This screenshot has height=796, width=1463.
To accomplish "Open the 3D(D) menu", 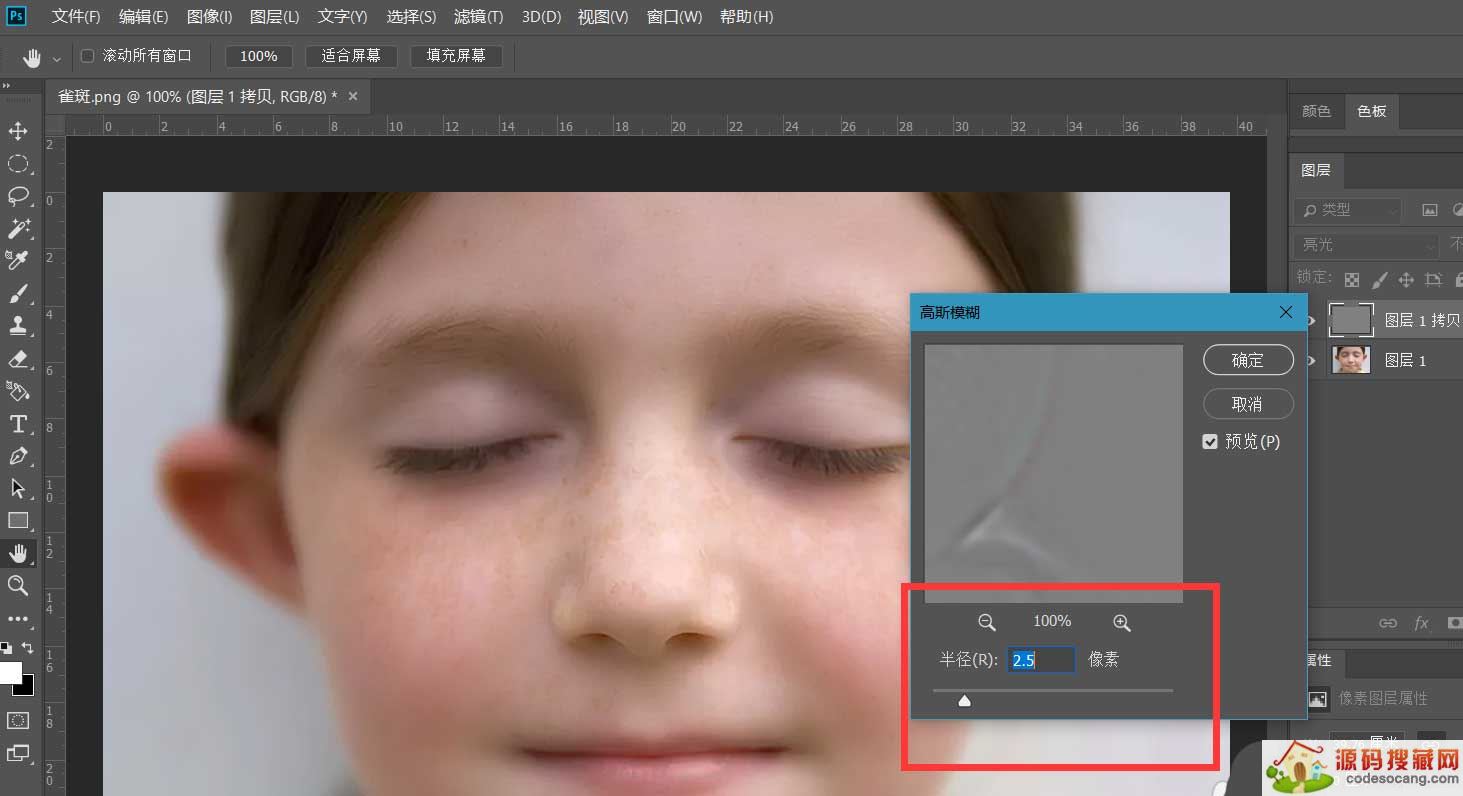I will (x=541, y=17).
